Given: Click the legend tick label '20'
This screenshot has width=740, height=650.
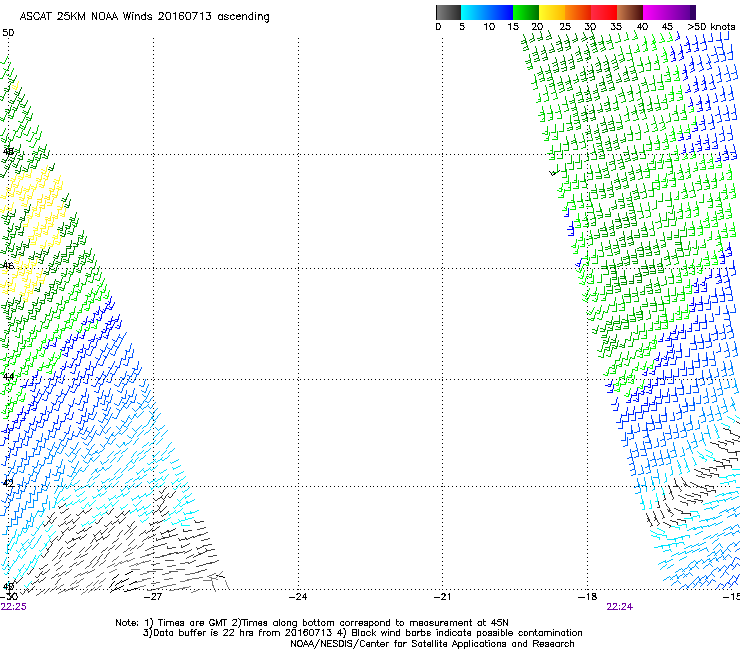Looking at the screenshot, I should (538, 27).
